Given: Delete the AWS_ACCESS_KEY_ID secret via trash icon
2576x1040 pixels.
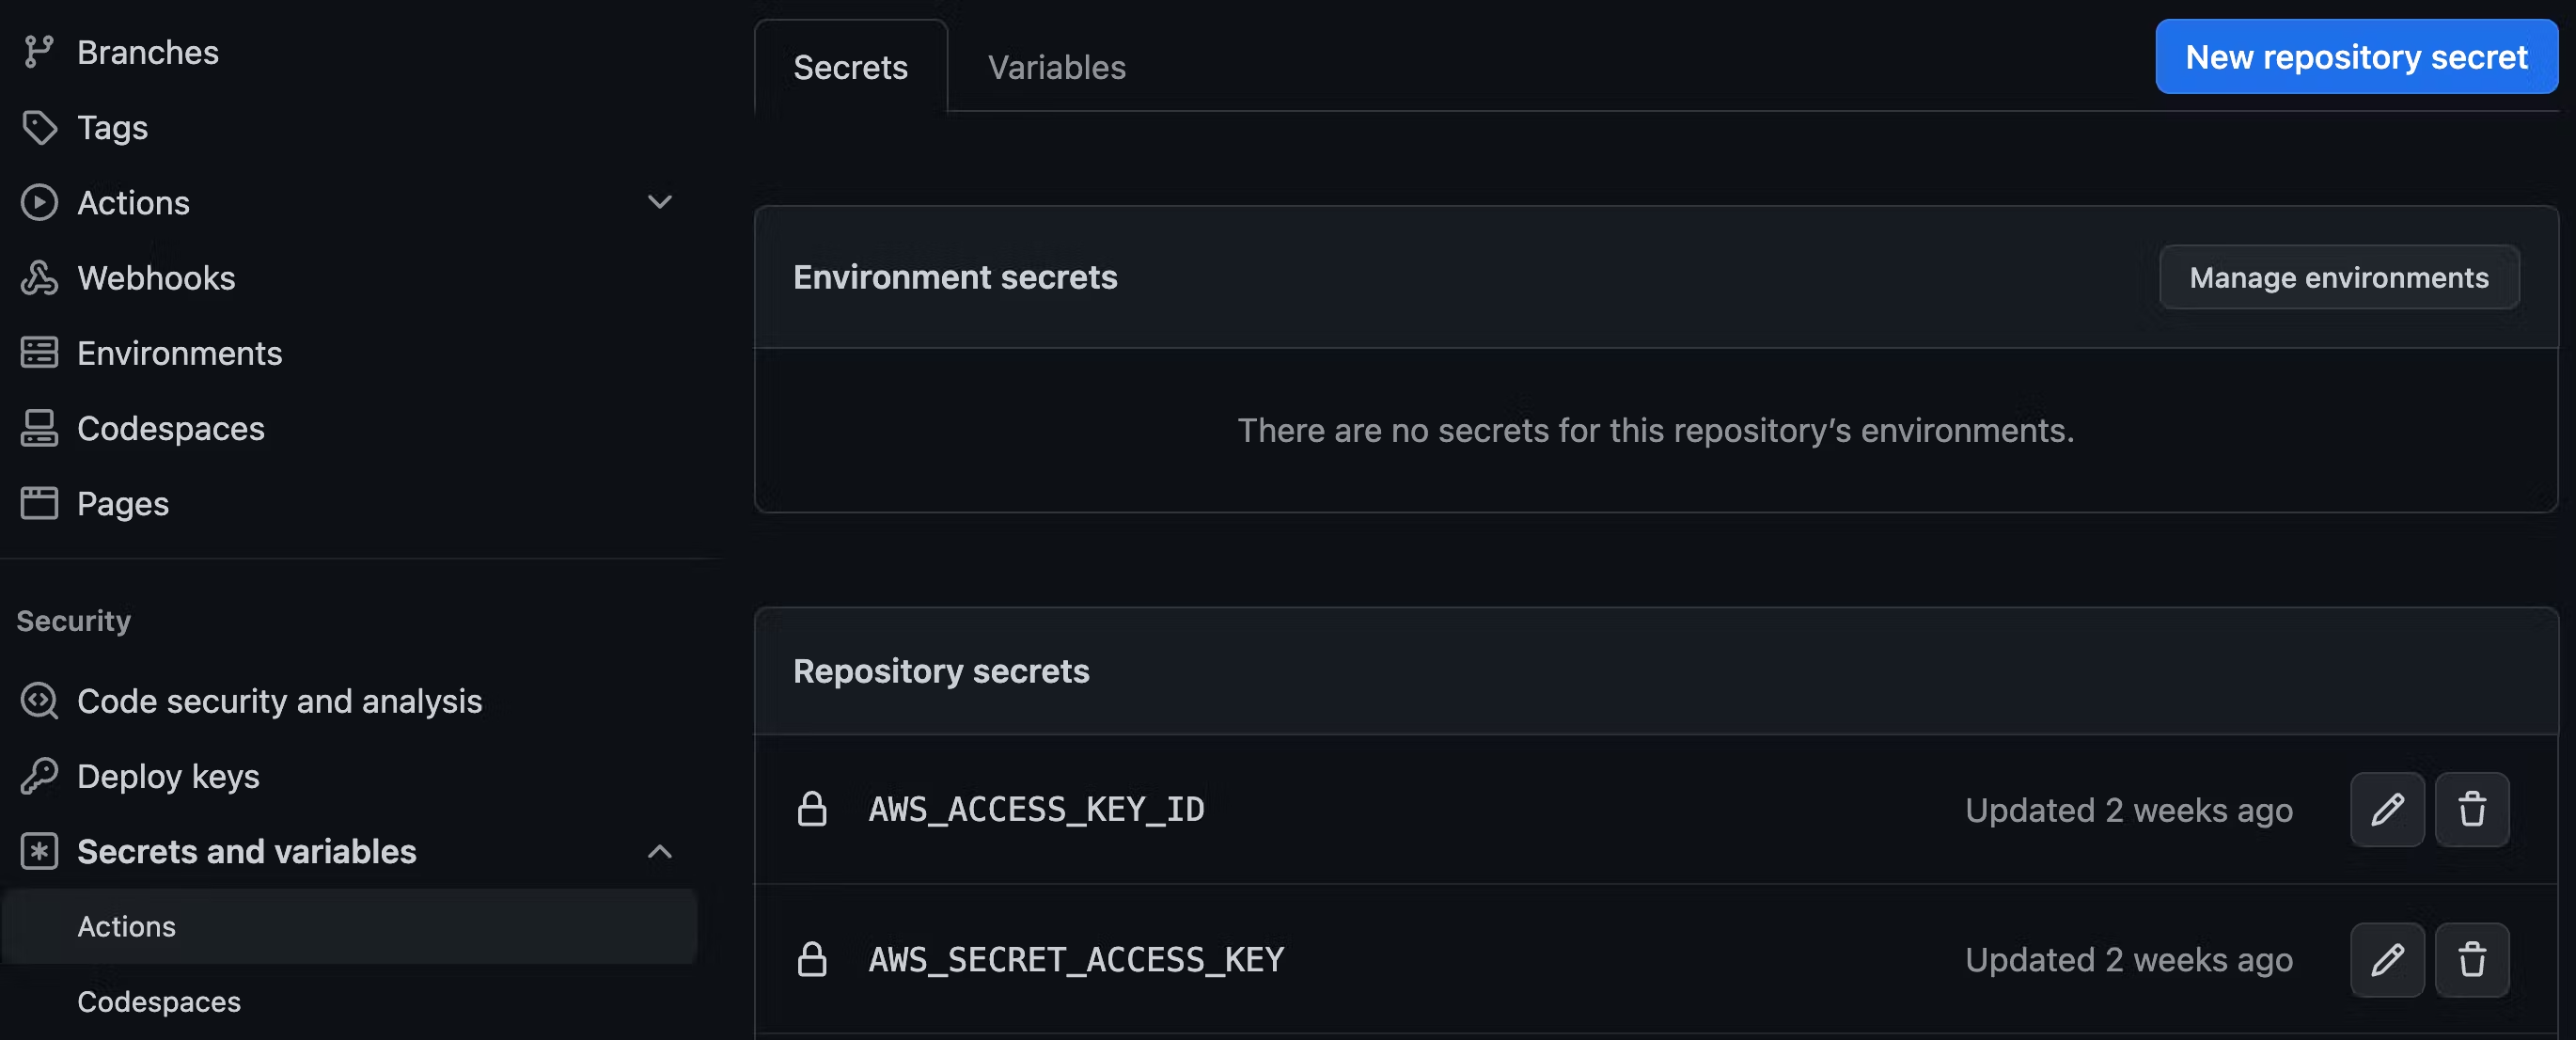Looking at the screenshot, I should coord(2471,809).
